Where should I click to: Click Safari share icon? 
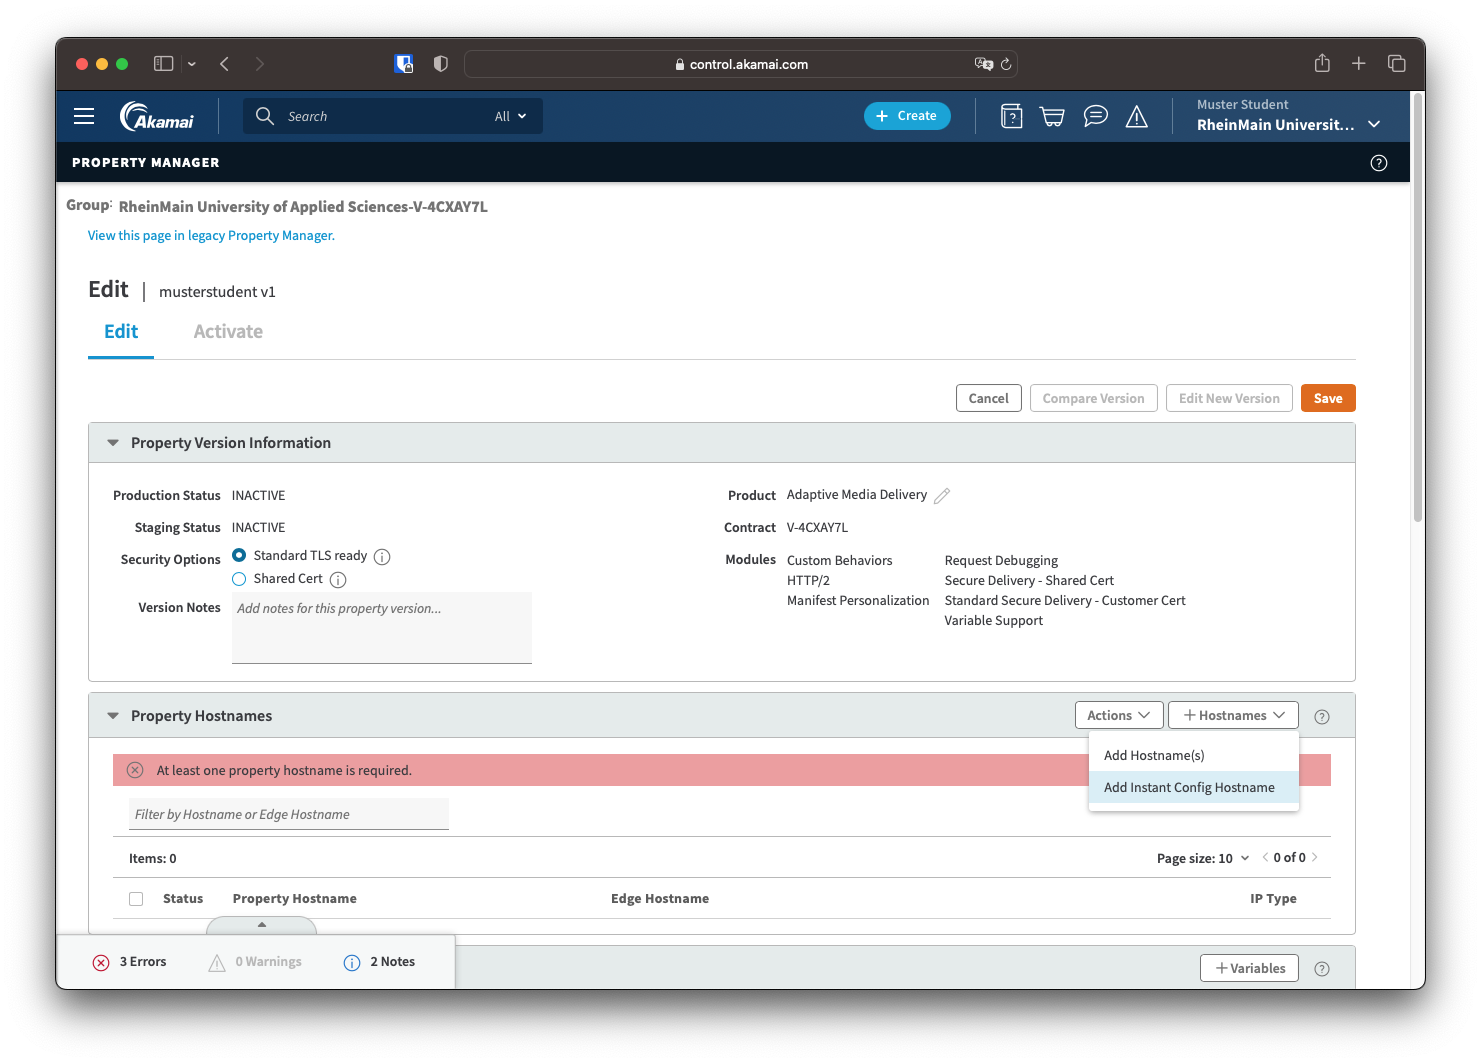[1322, 63]
